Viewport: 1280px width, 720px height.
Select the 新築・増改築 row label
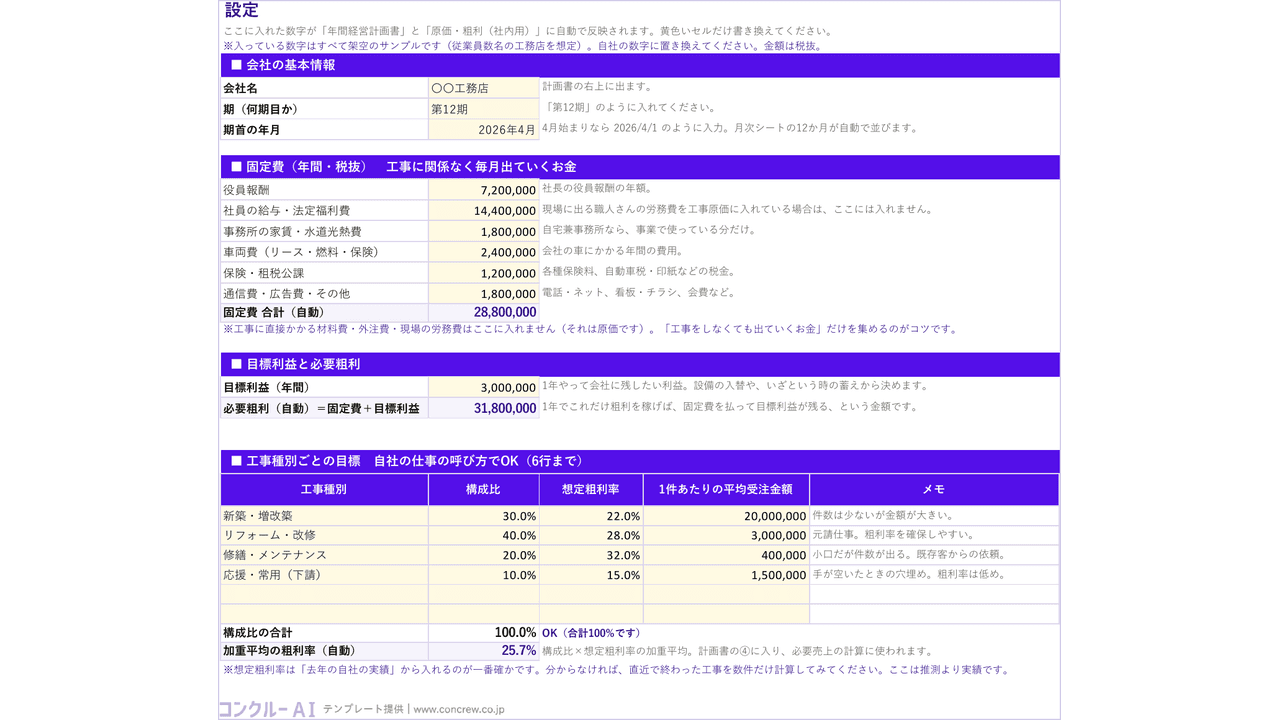coord(324,516)
